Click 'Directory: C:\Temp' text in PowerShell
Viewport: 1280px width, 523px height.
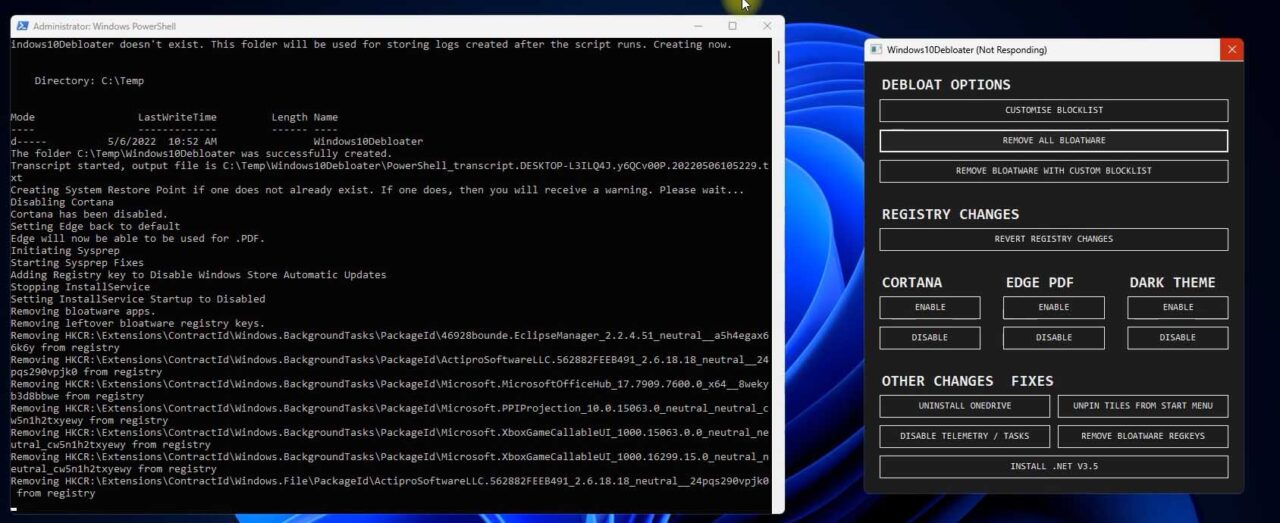coord(89,81)
